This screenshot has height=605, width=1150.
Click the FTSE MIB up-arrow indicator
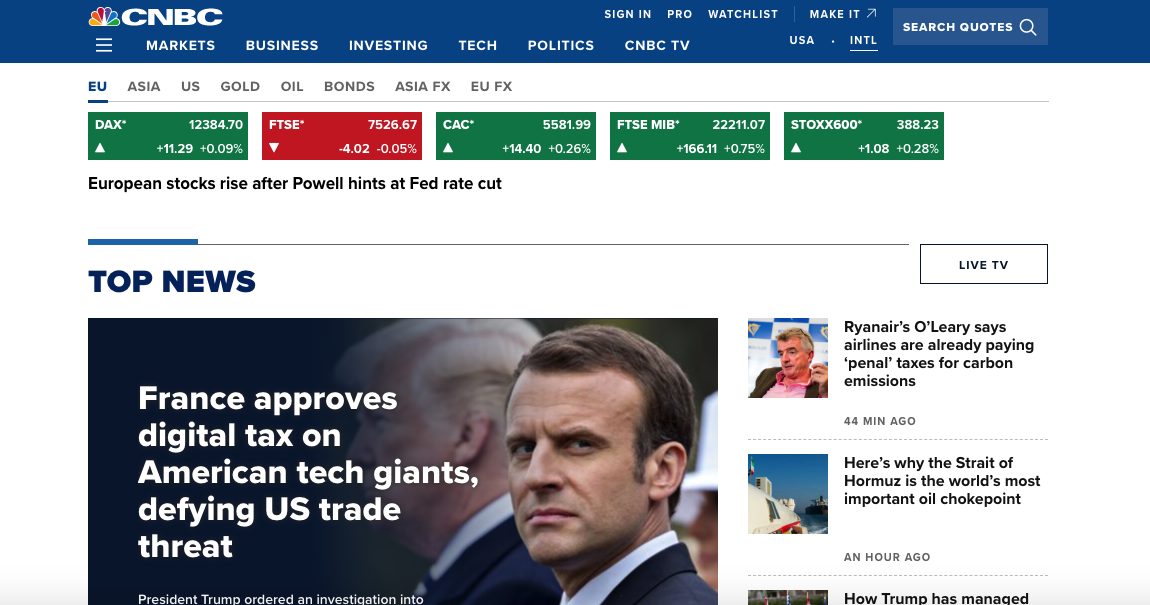(x=622, y=148)
